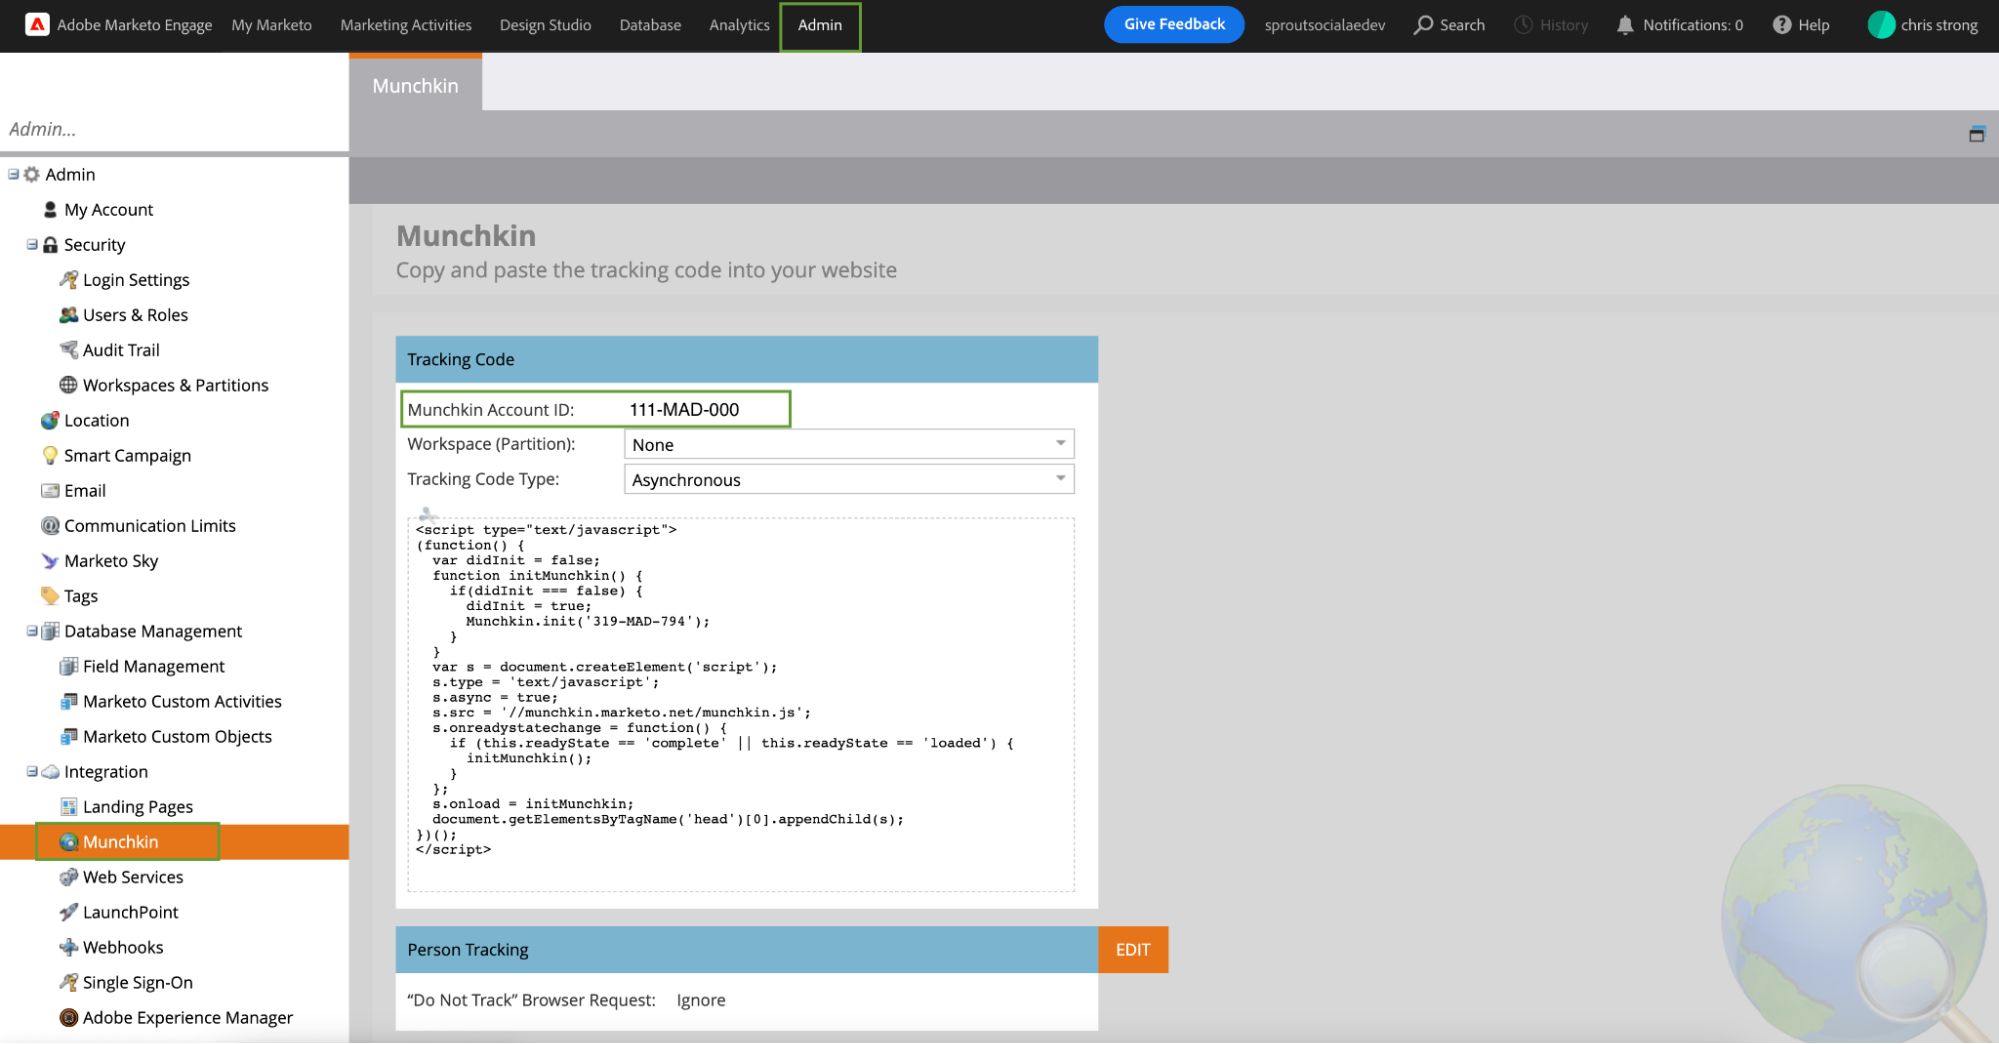1999x1044 pixels.
Task: Select Users & Roles tree item
Action: (135, 314)
